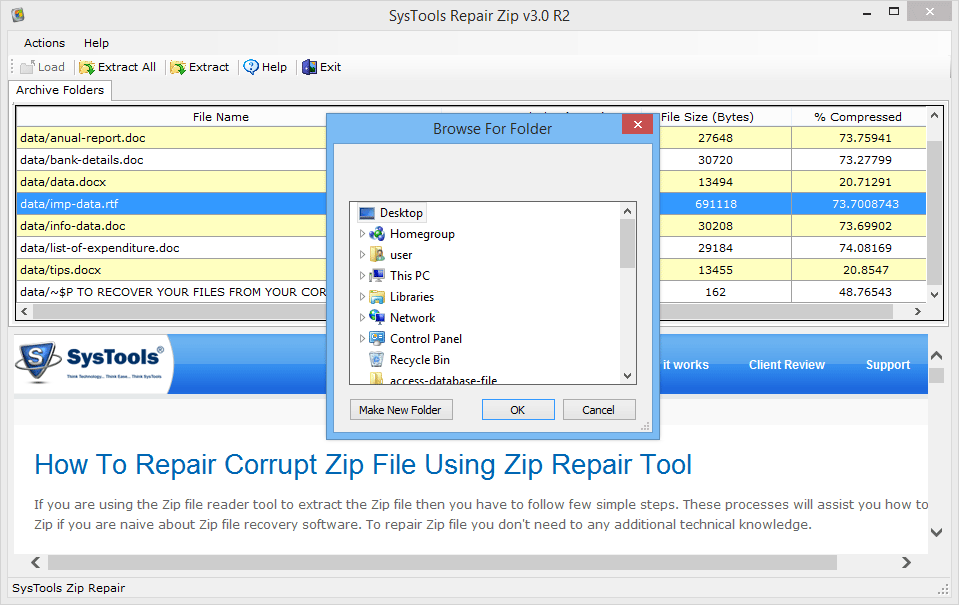The height and width of the screenshot is (605, 959).
Task: Click the Network icon in folder tree
Action: (x=377, y=317)
